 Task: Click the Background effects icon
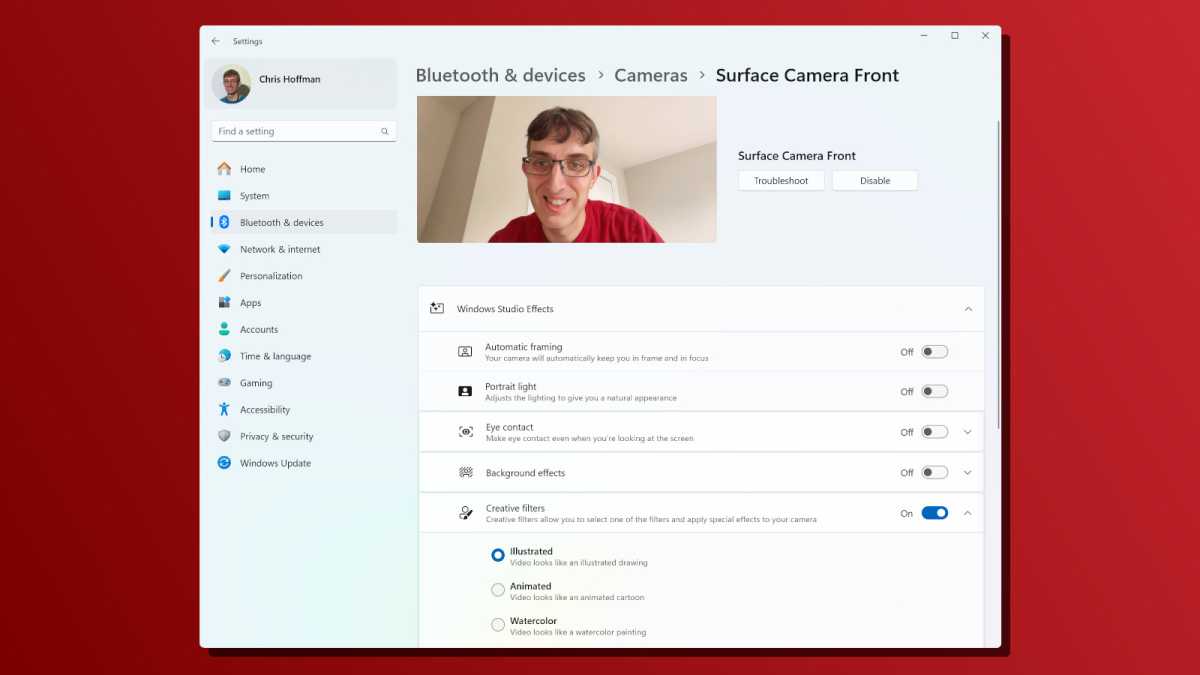(465, 471)
